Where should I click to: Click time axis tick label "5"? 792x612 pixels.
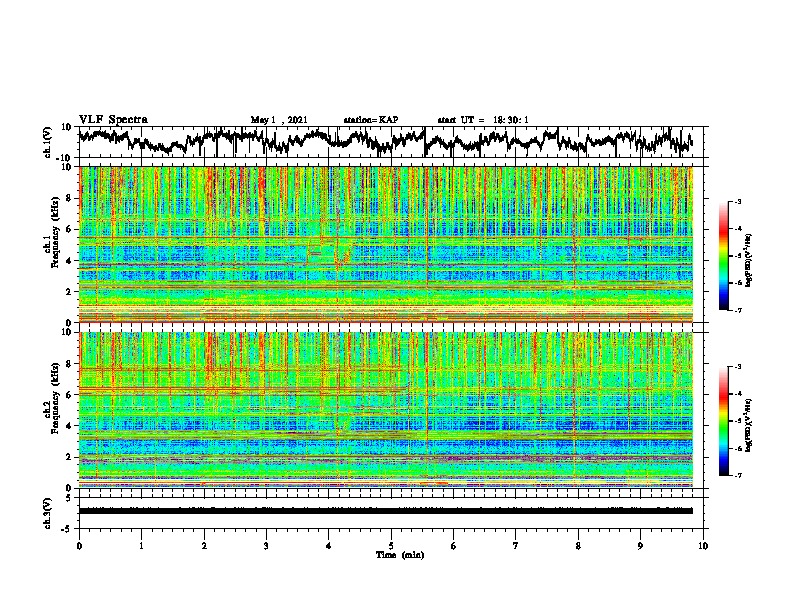pyautogui.click(x=391, y=545)
